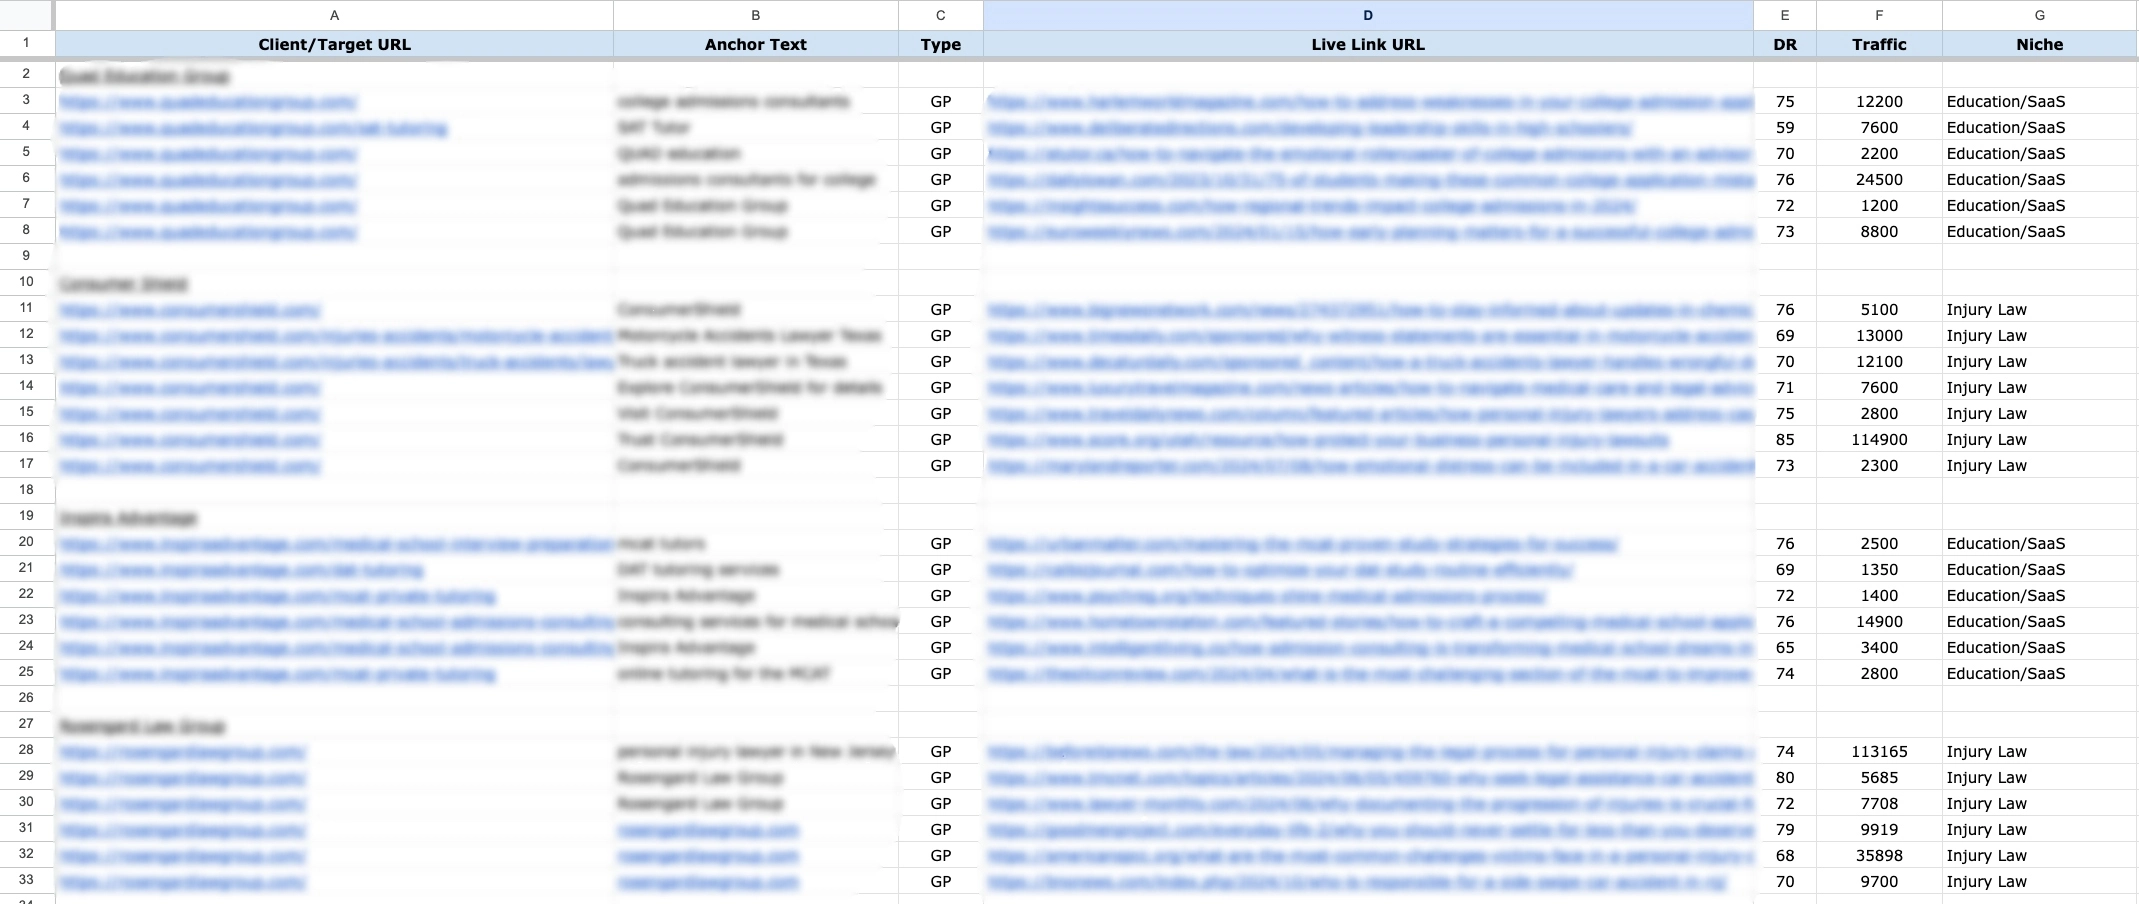Select column C header
Viewport: 2139px width, 904px height.
(940, 15)
